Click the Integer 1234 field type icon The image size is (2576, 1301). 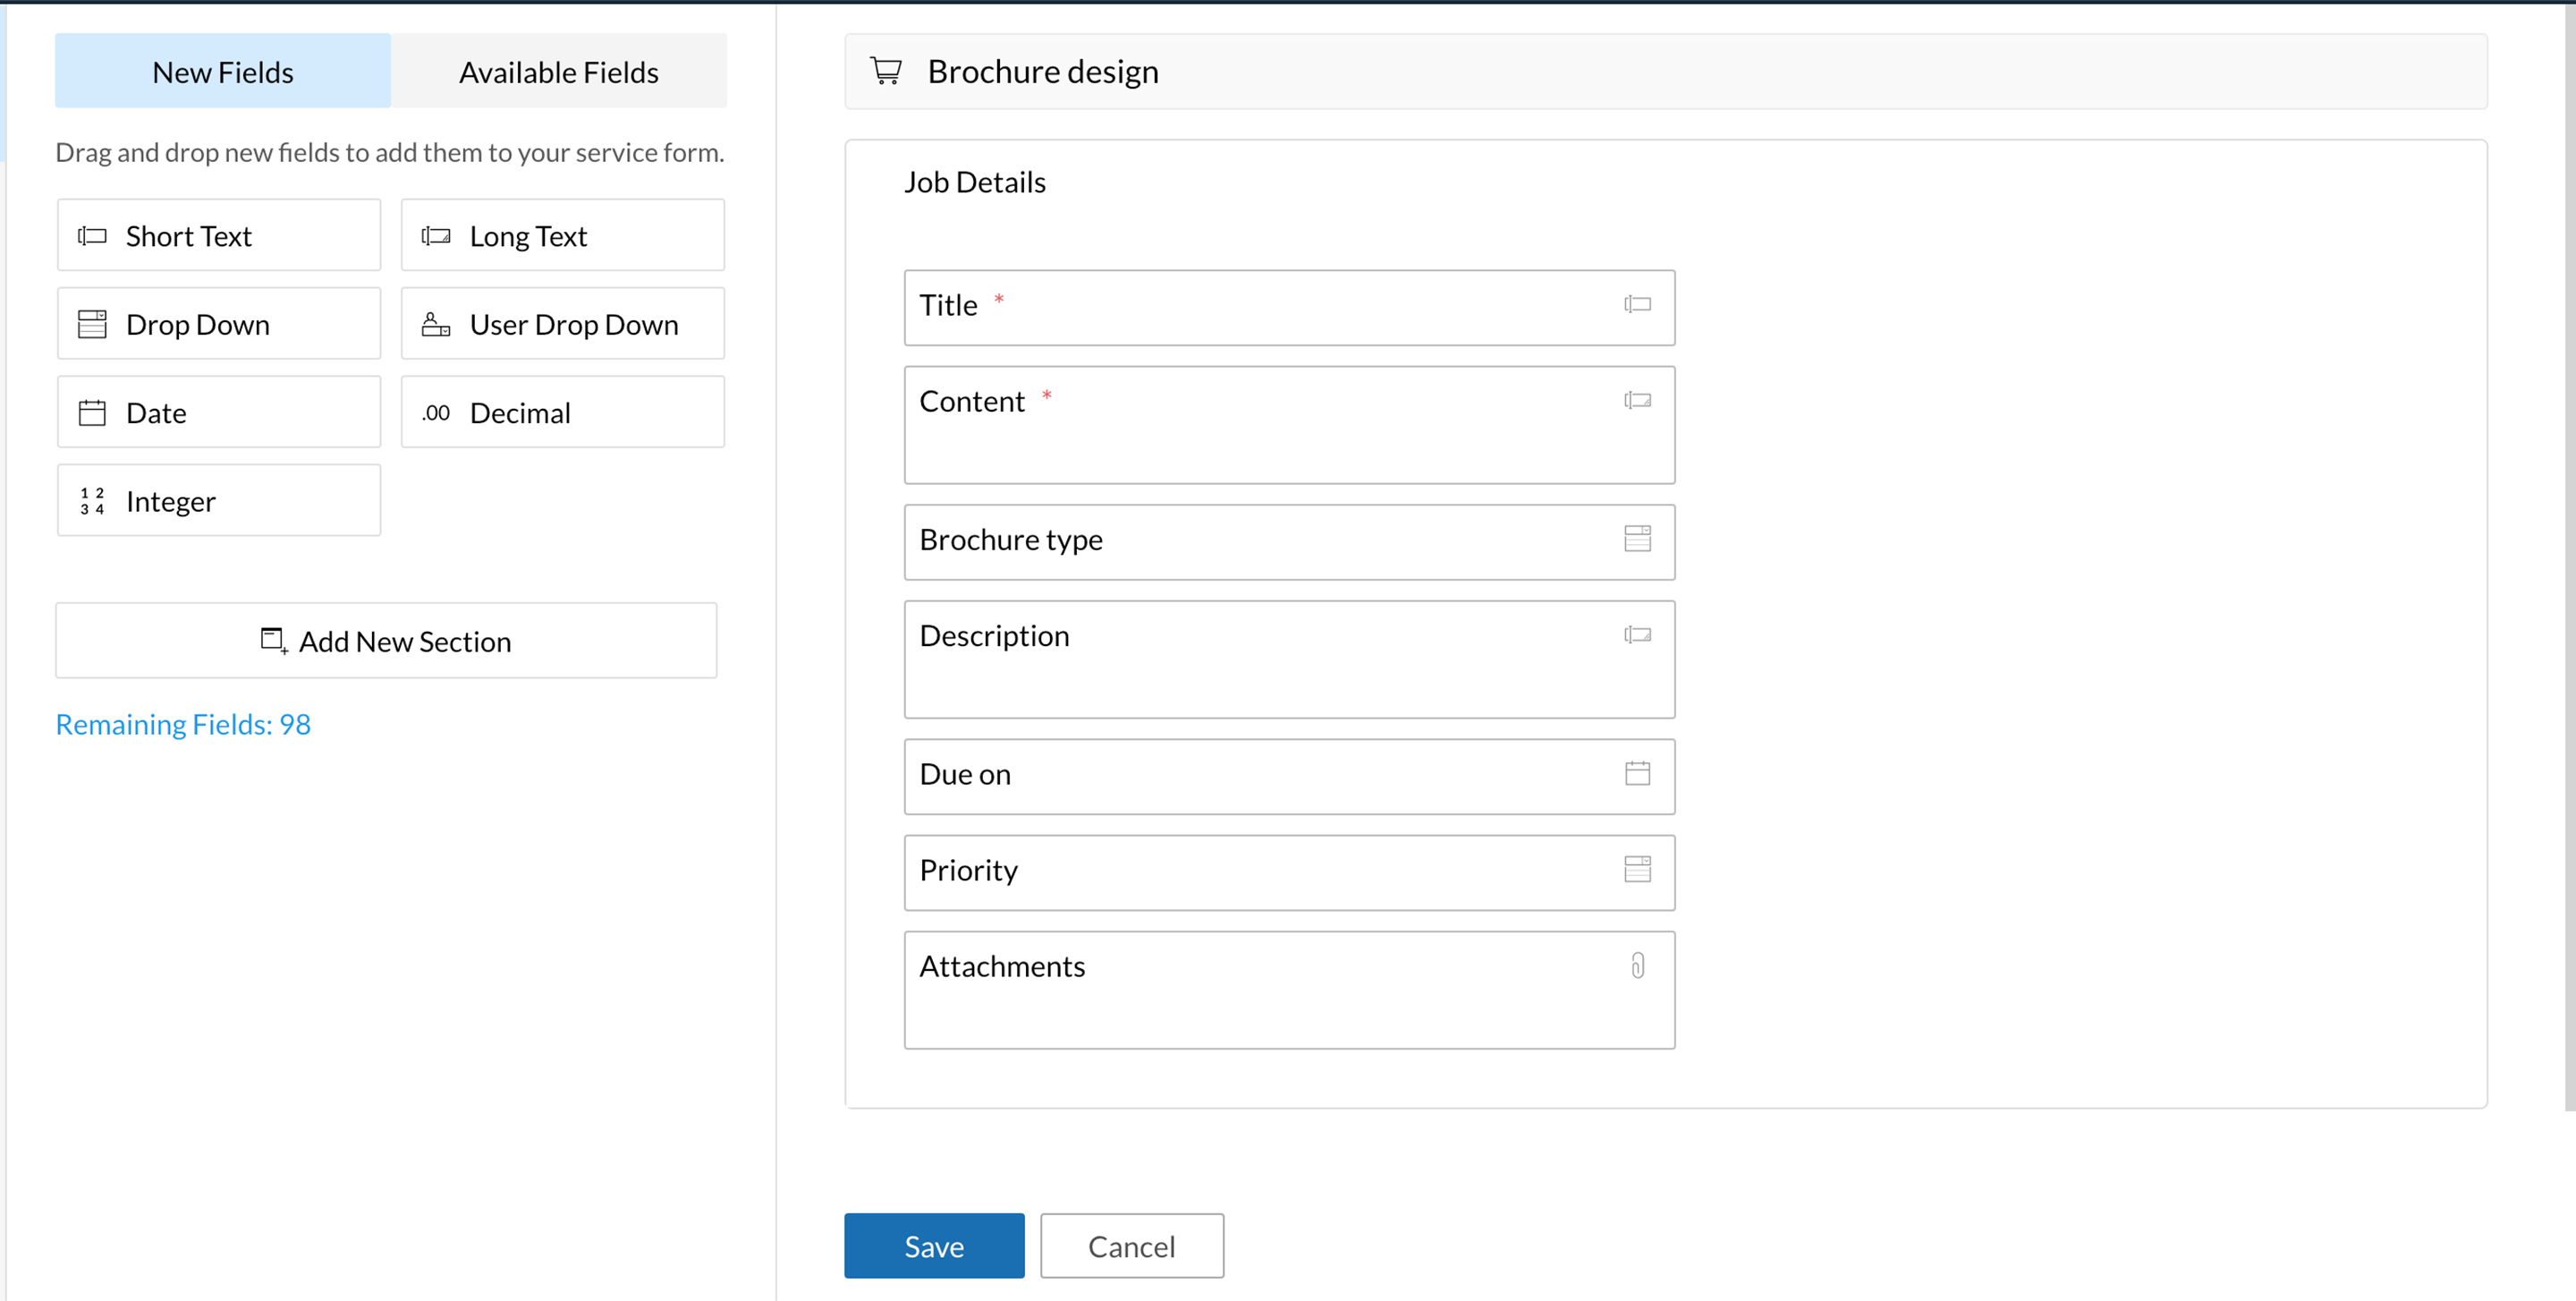pos(92,501)
